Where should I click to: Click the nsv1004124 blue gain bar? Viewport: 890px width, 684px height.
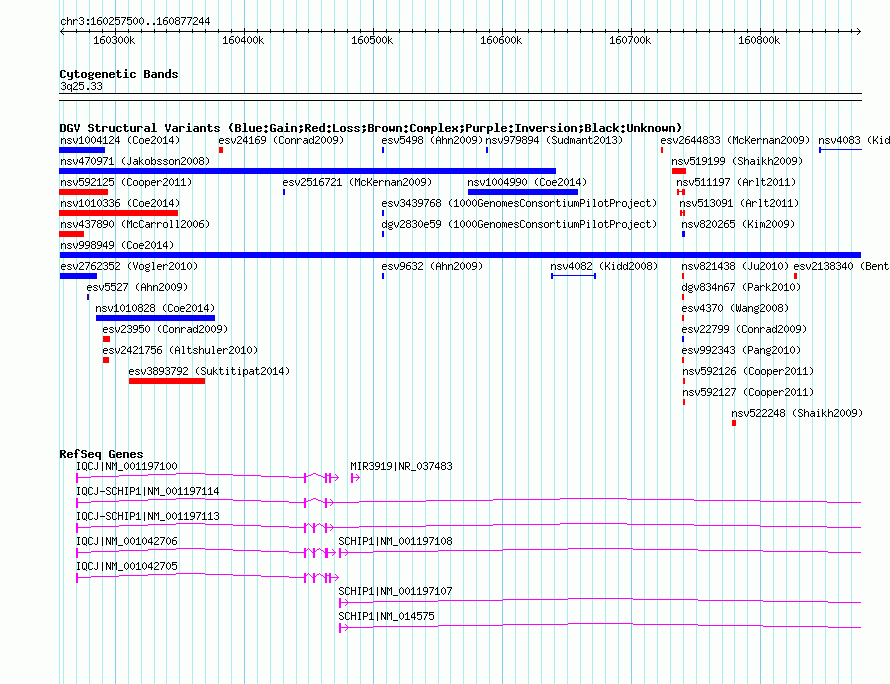point(82,150)
